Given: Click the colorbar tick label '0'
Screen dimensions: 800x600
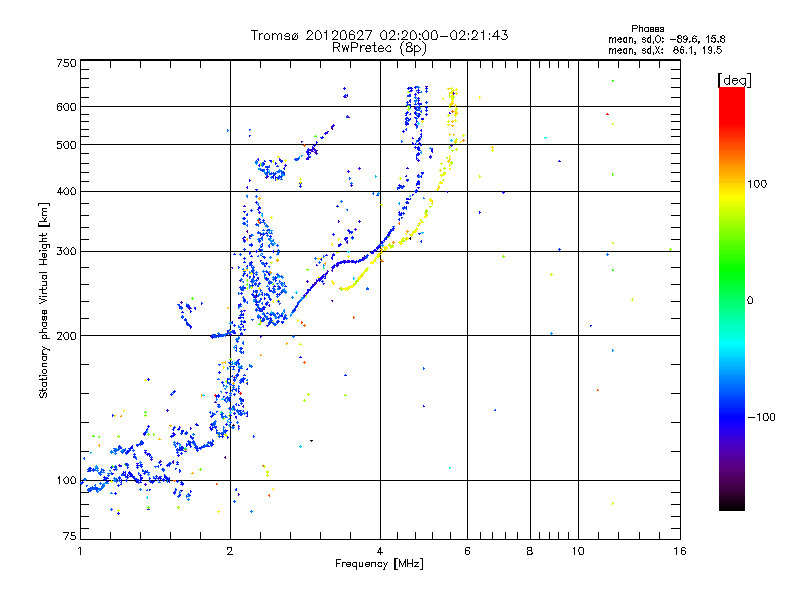Looking at the screenshot, I should (750, 301).
